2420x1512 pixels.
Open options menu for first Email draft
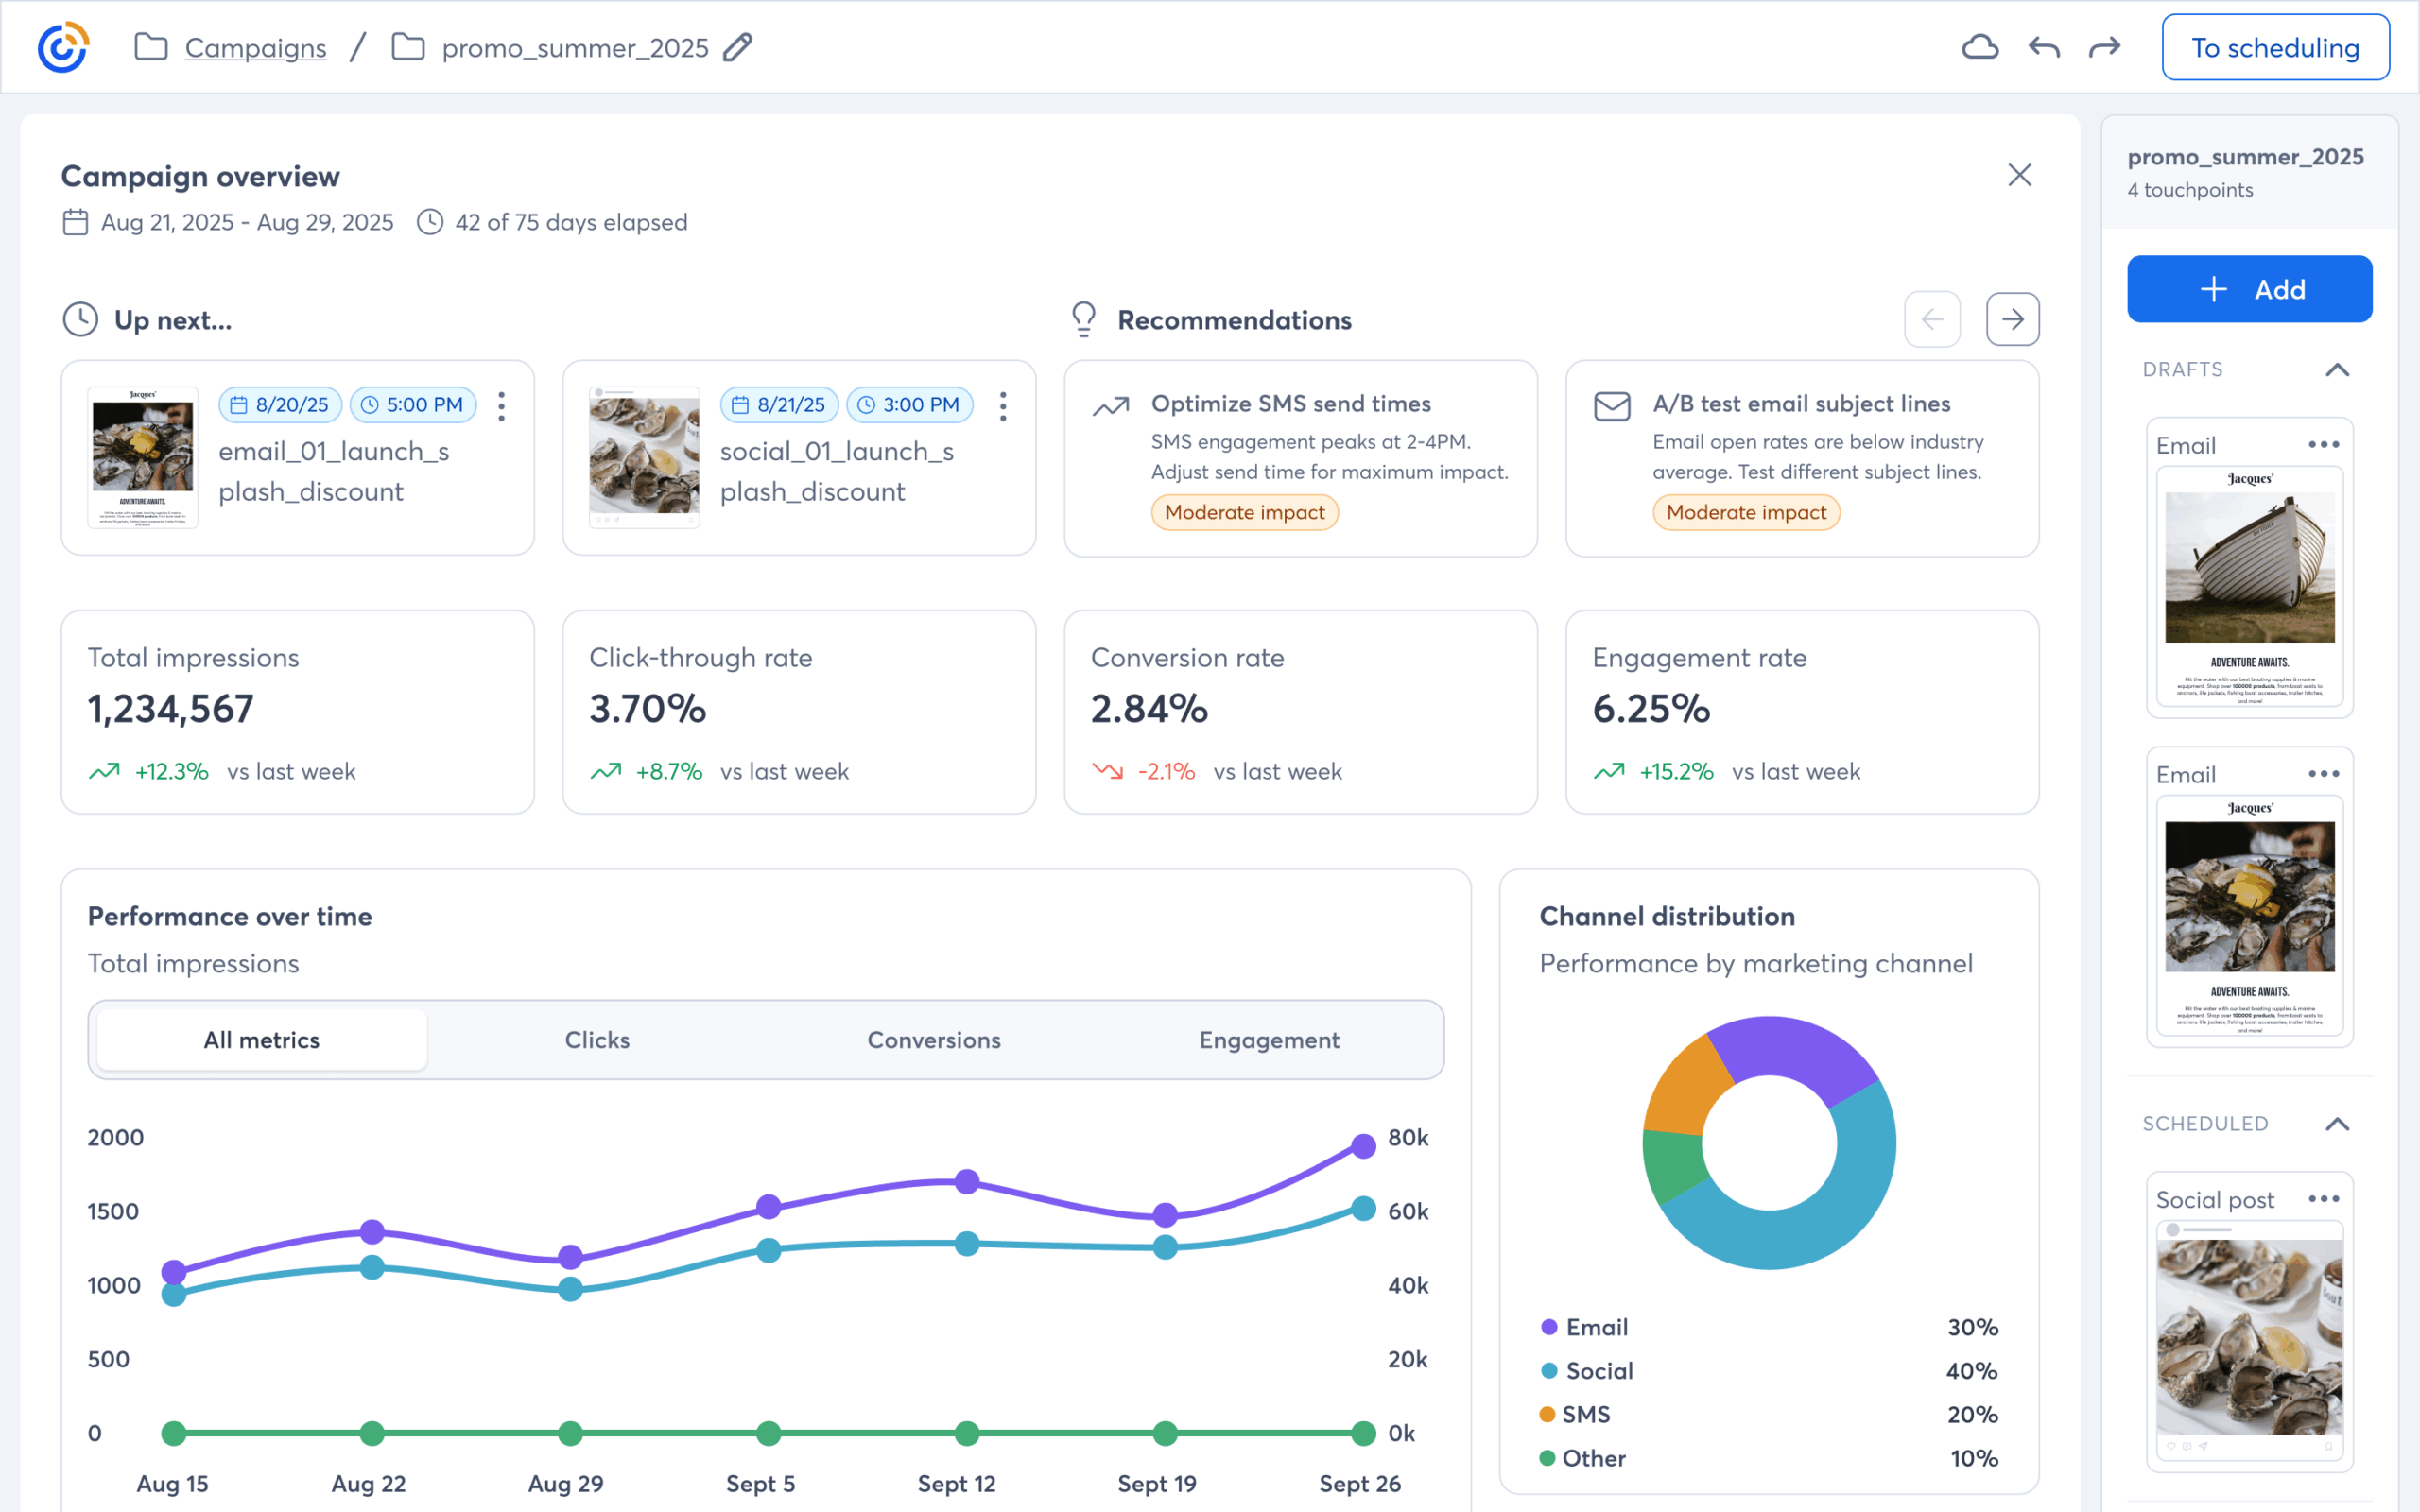(x=2323, y=444)
